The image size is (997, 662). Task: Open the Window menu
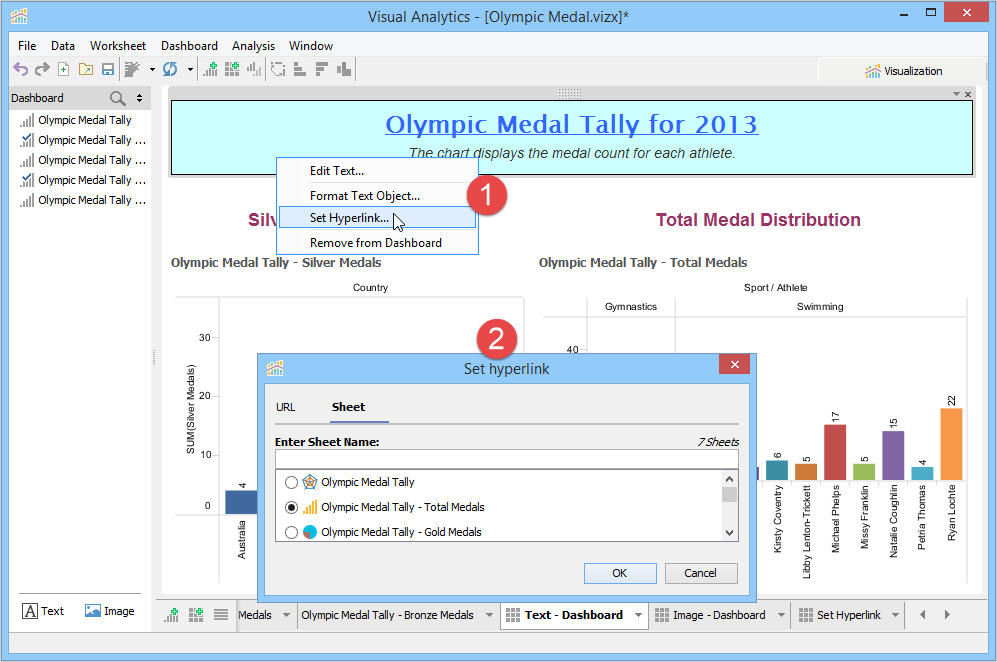point(311,46)
